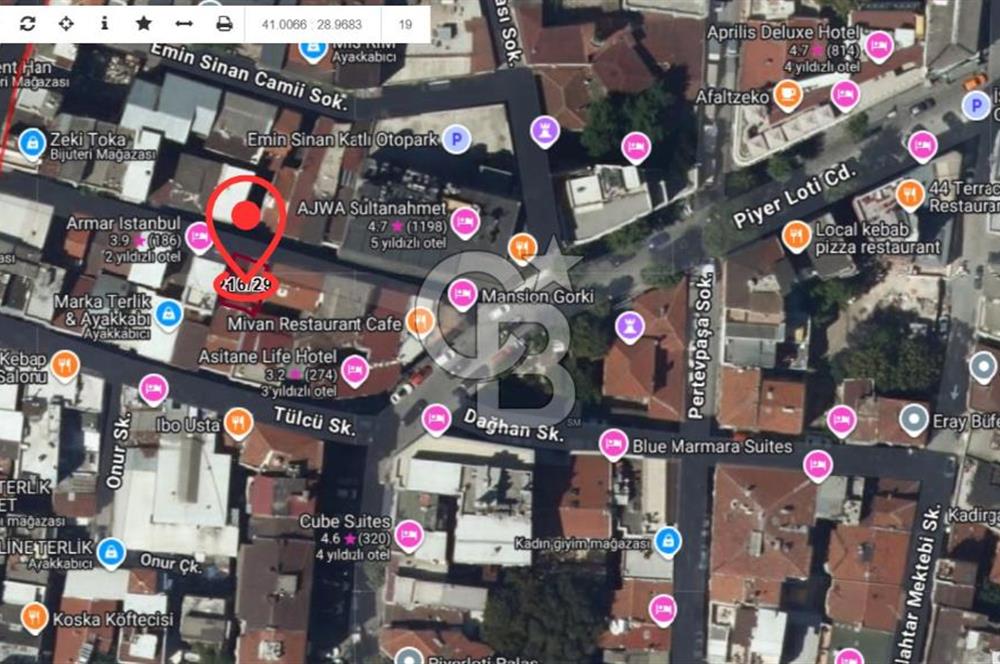Open the Zeki Toka shop marker
Screen dimensions: 1000x664
click(x=32, y=144)
